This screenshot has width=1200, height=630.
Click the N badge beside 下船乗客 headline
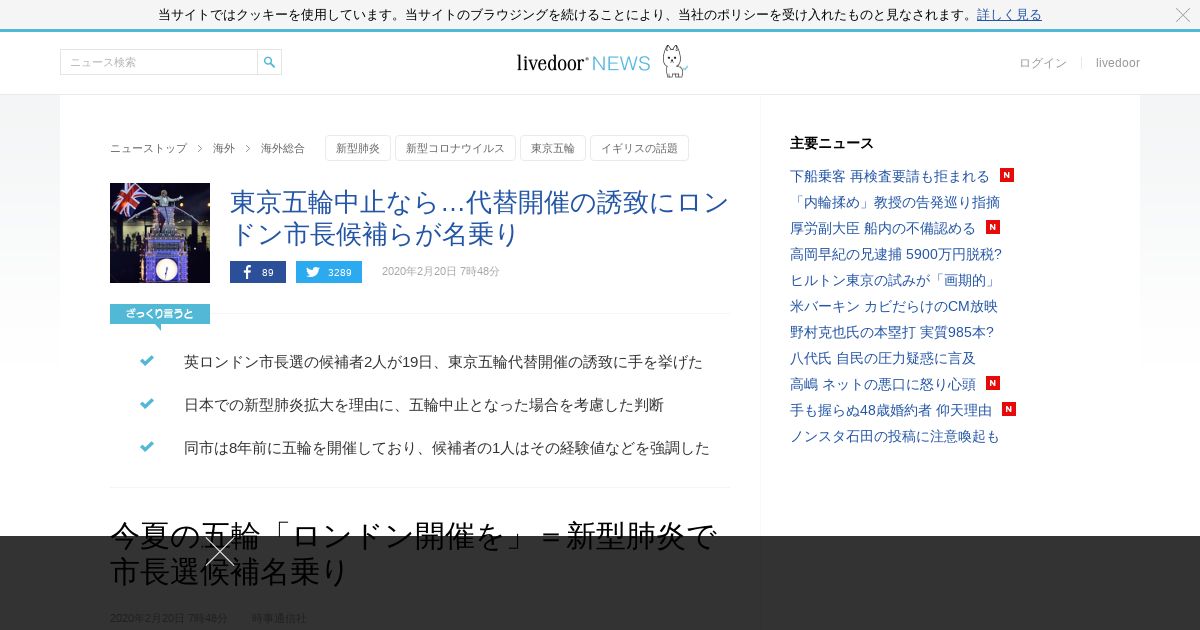[x=1007, y=175]
